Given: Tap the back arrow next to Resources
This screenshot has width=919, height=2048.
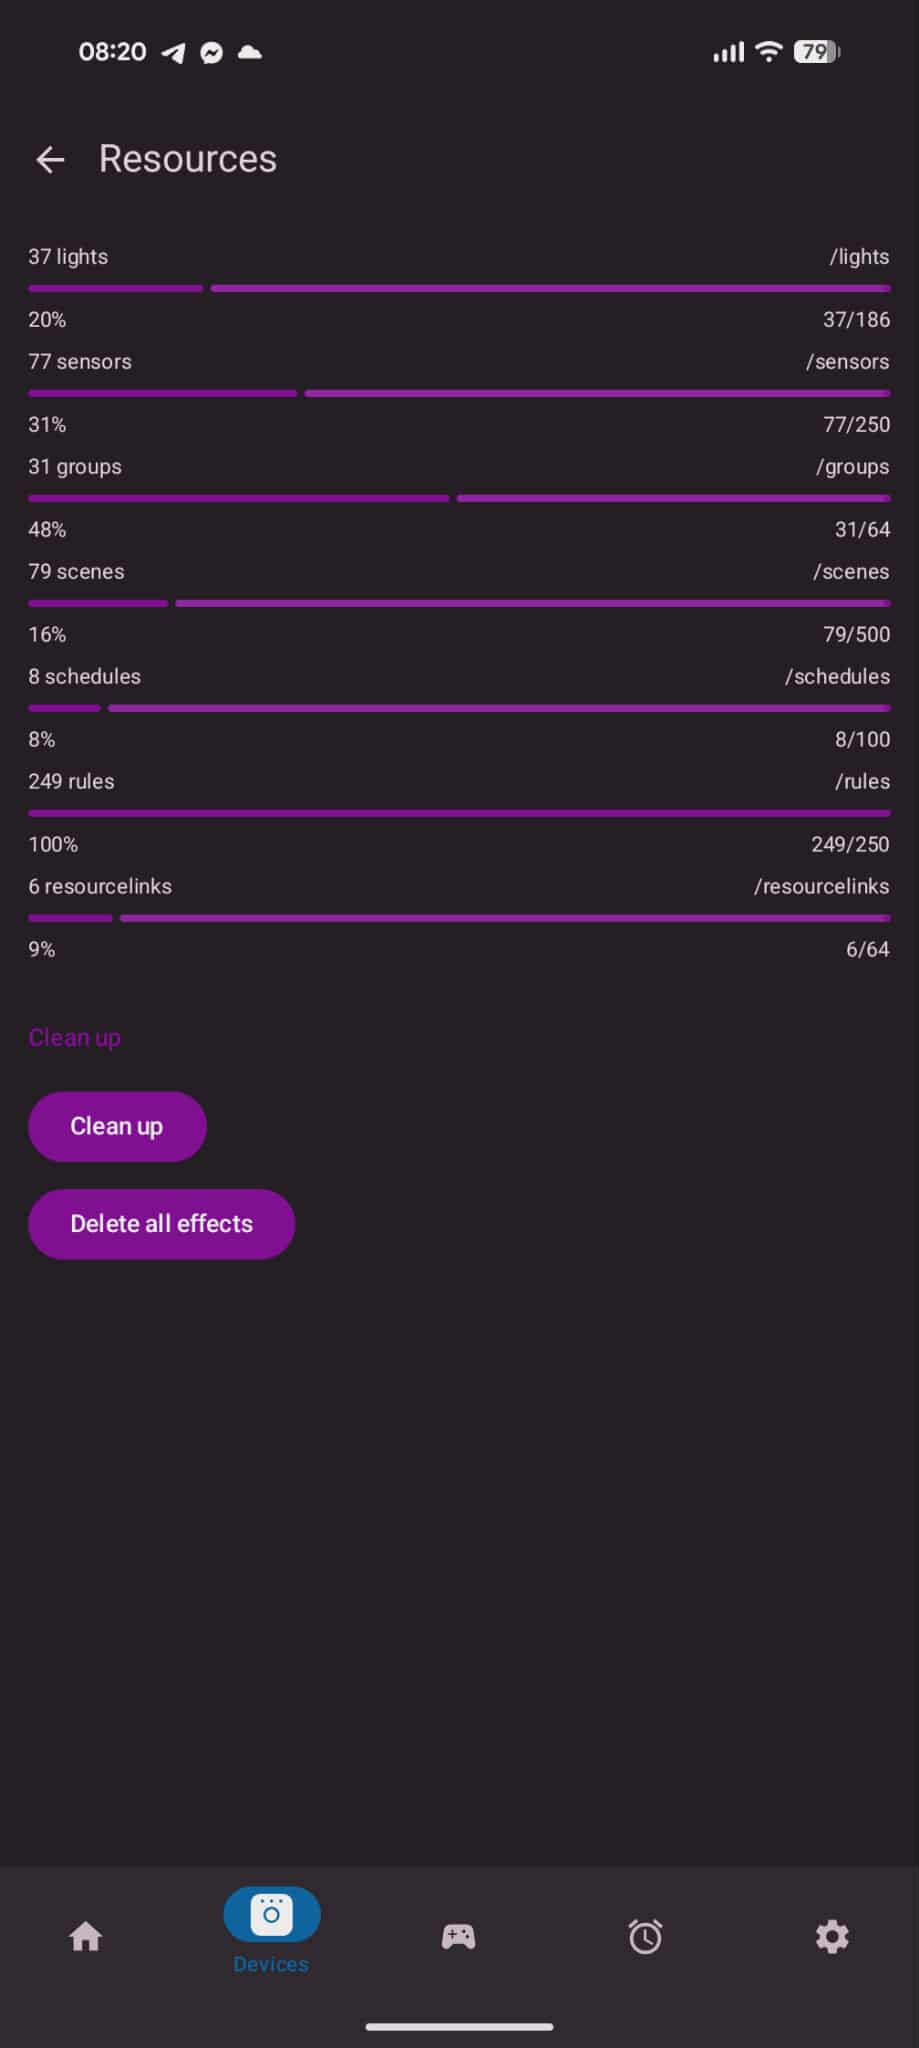Looking at the screenshot, I should 50,159.
